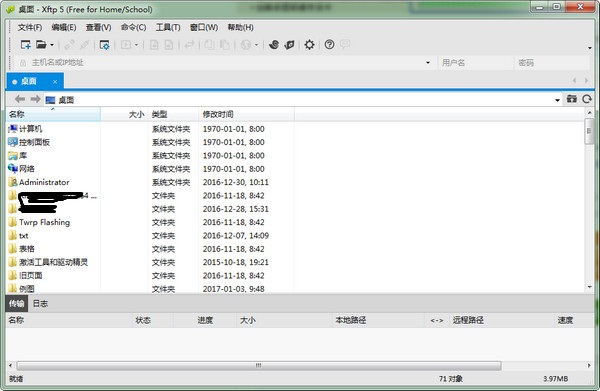600x391 pixels.
Task: Open Options gear icon in toolbar
Action: point(309,45)
